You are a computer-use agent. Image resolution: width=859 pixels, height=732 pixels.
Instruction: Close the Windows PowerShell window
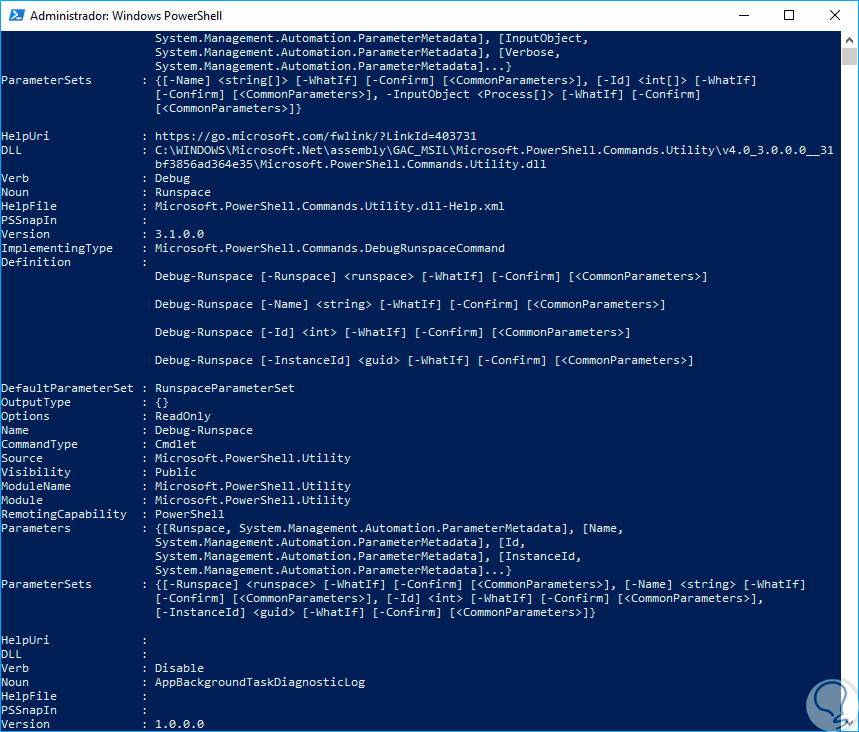point(835,15)
